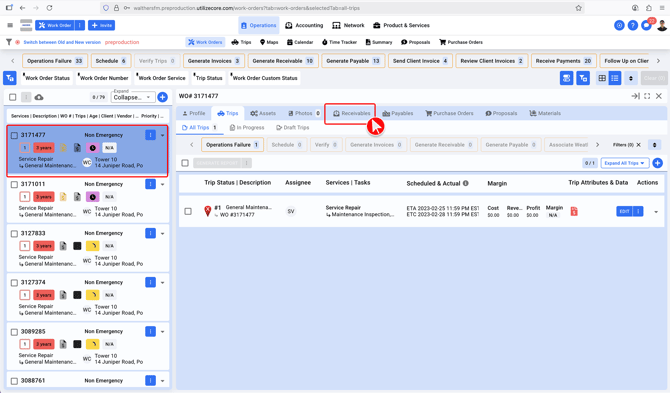Viewport: 670px width, 393px height.
Task: Click the blue filter settings button left of Work Order Status
Action: [x=10, y=78]
